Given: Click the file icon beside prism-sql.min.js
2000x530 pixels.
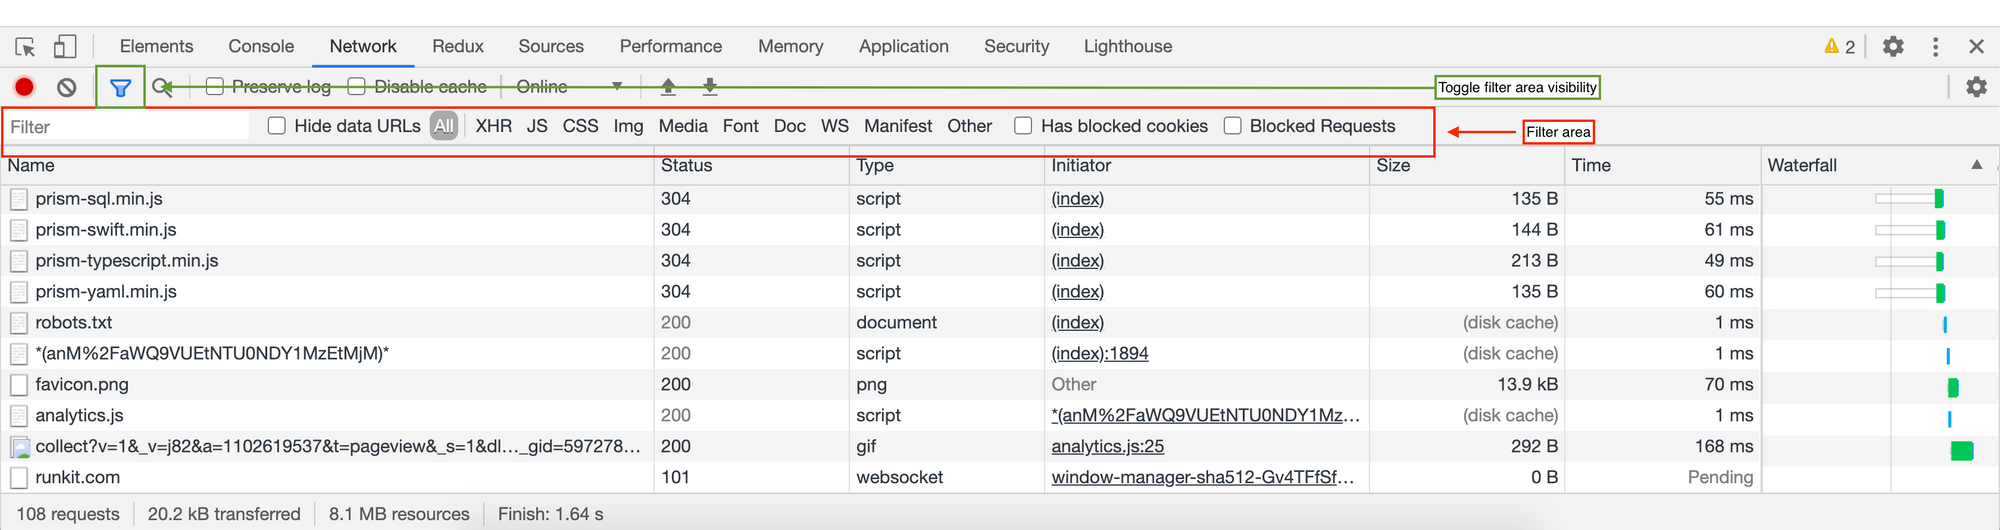Looking at the screenshot, I should pyautogui.click(x=19, y=199).
